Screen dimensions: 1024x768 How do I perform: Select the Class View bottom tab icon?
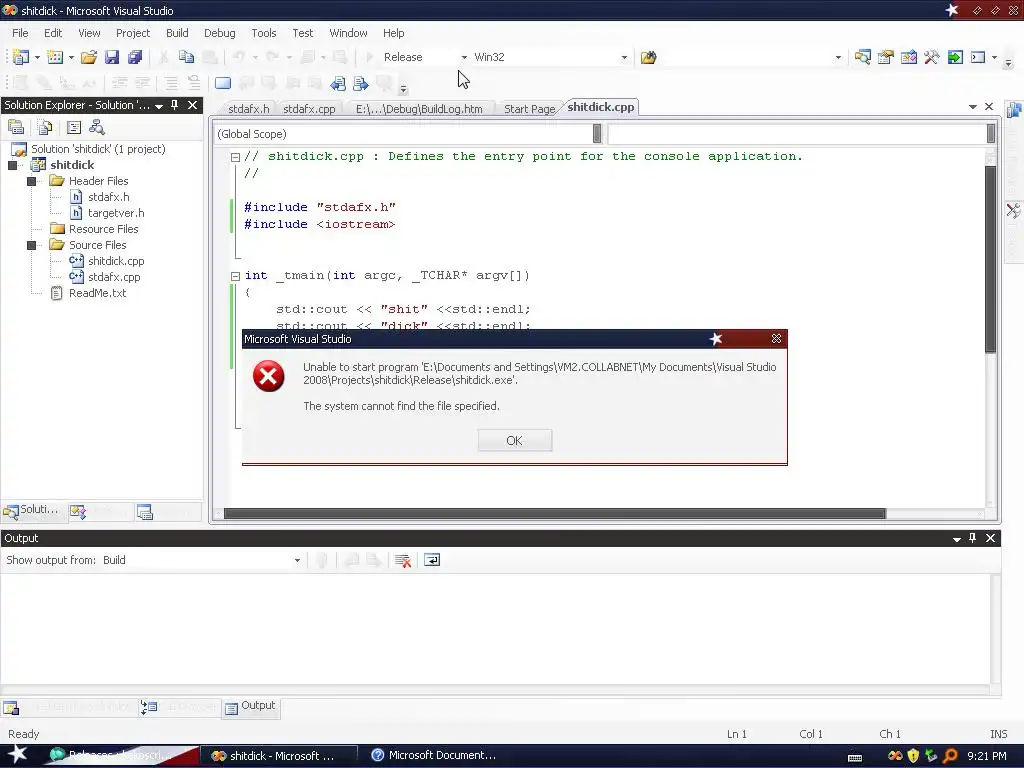coord(78,512)
